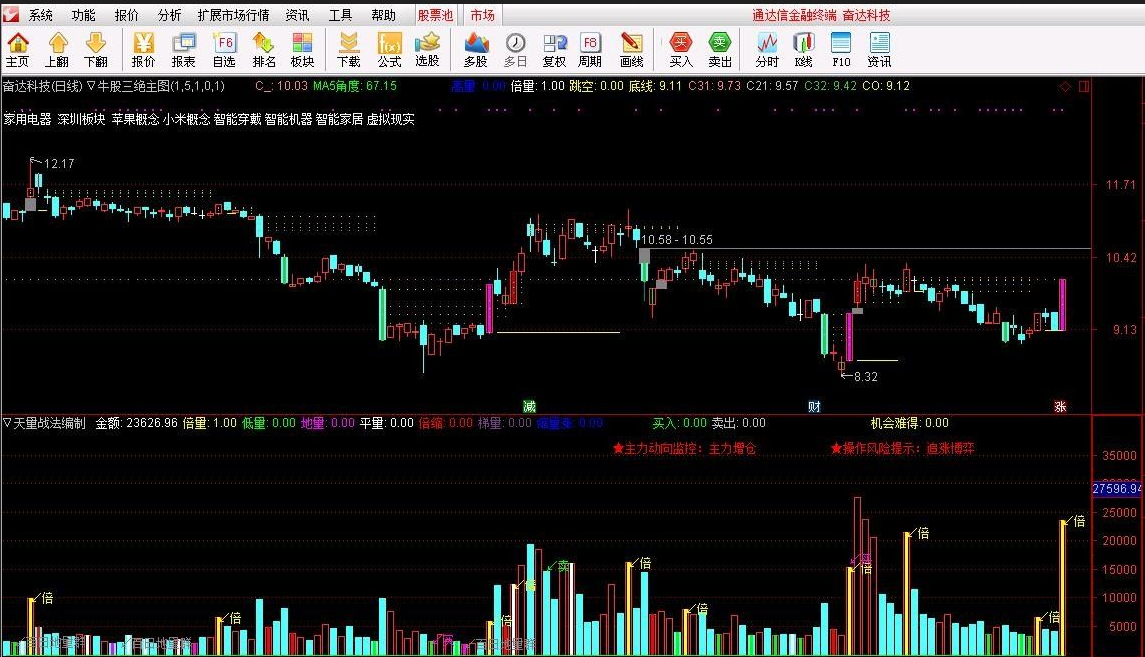1145x657 pixels.
Task: Click the application logo icon
Action: [10, 15]
